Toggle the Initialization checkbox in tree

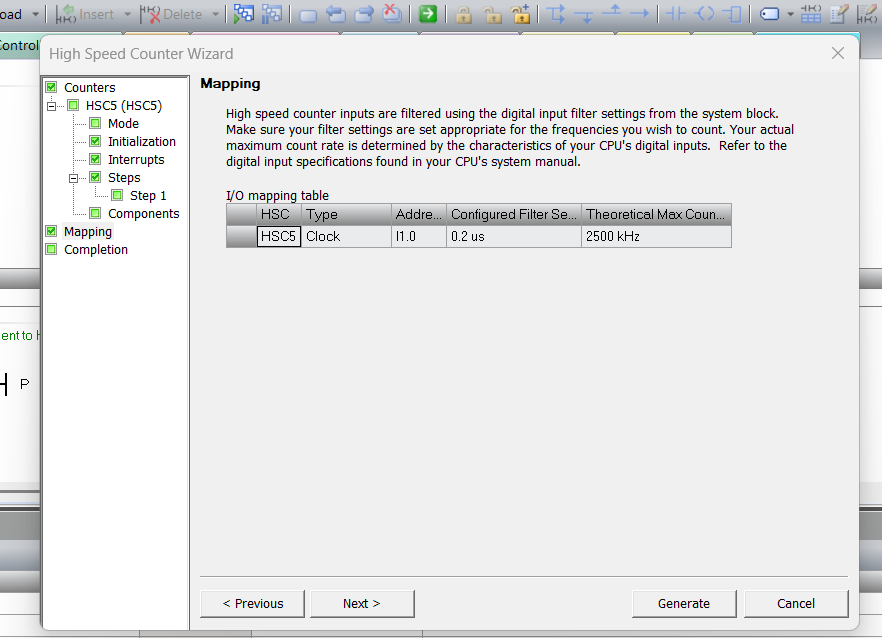coord(95,142)
